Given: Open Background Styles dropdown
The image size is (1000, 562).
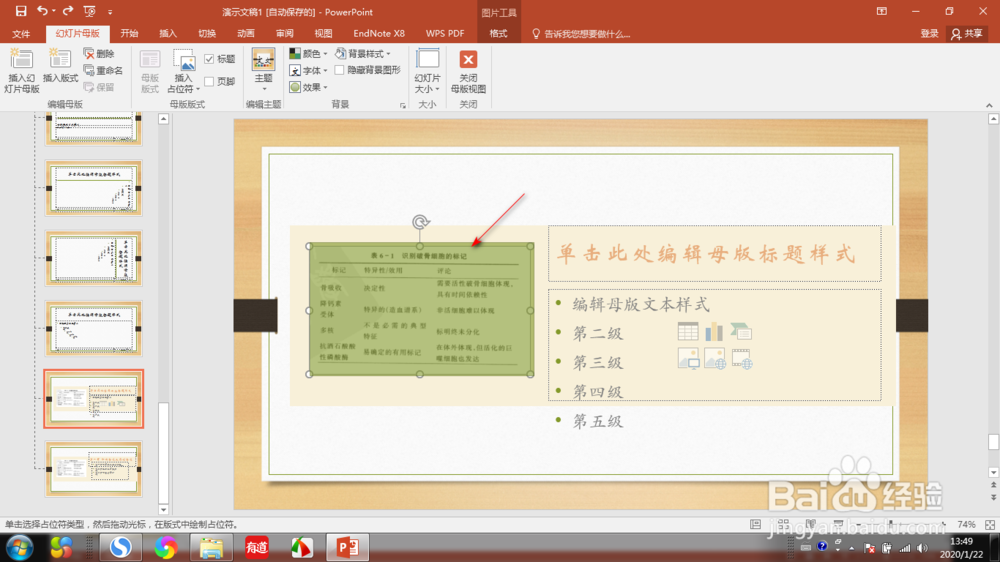Looking at the screenshot, I should [x=363, y=54].
